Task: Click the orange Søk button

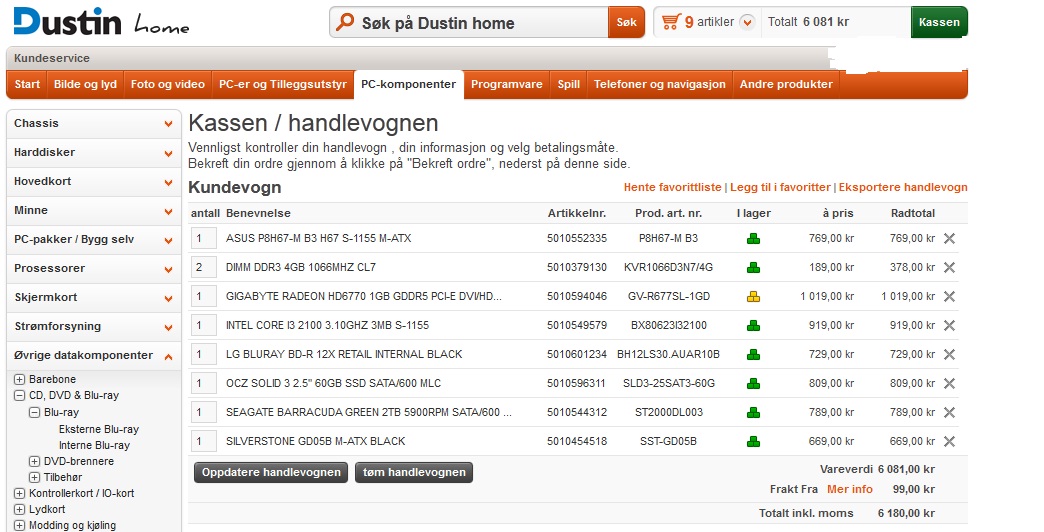Action: coord(627,22)
